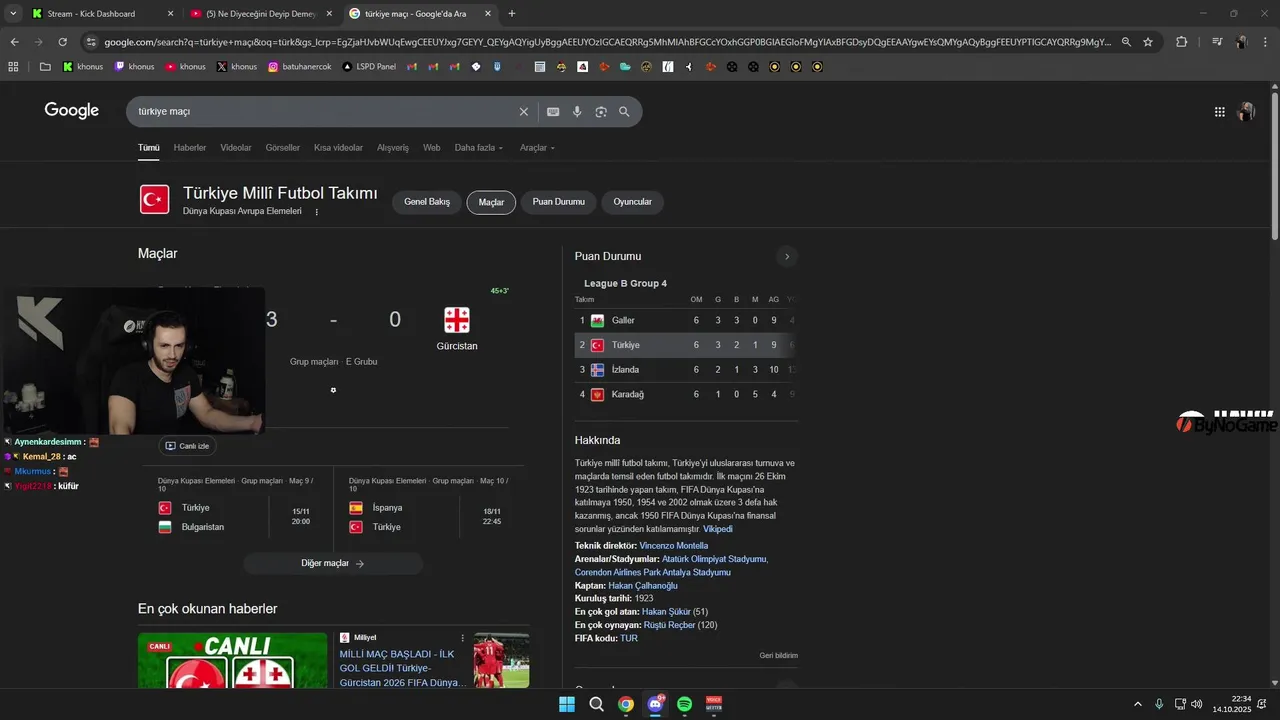Open more options next to Dünya Kupası Avrupa Elemeleri
1280x720 pixels.
pyautogui.click(x=317, y=212)
